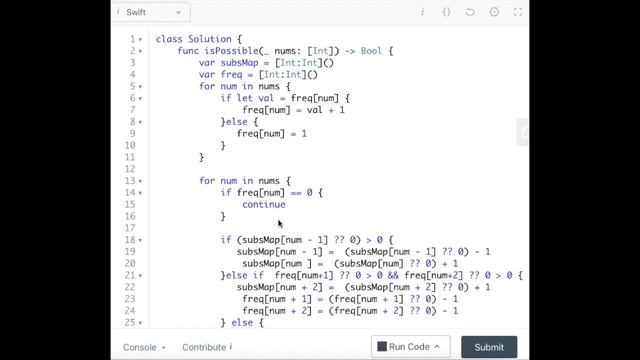
Task: Click '} else {' on line 25
Action: 242,323
